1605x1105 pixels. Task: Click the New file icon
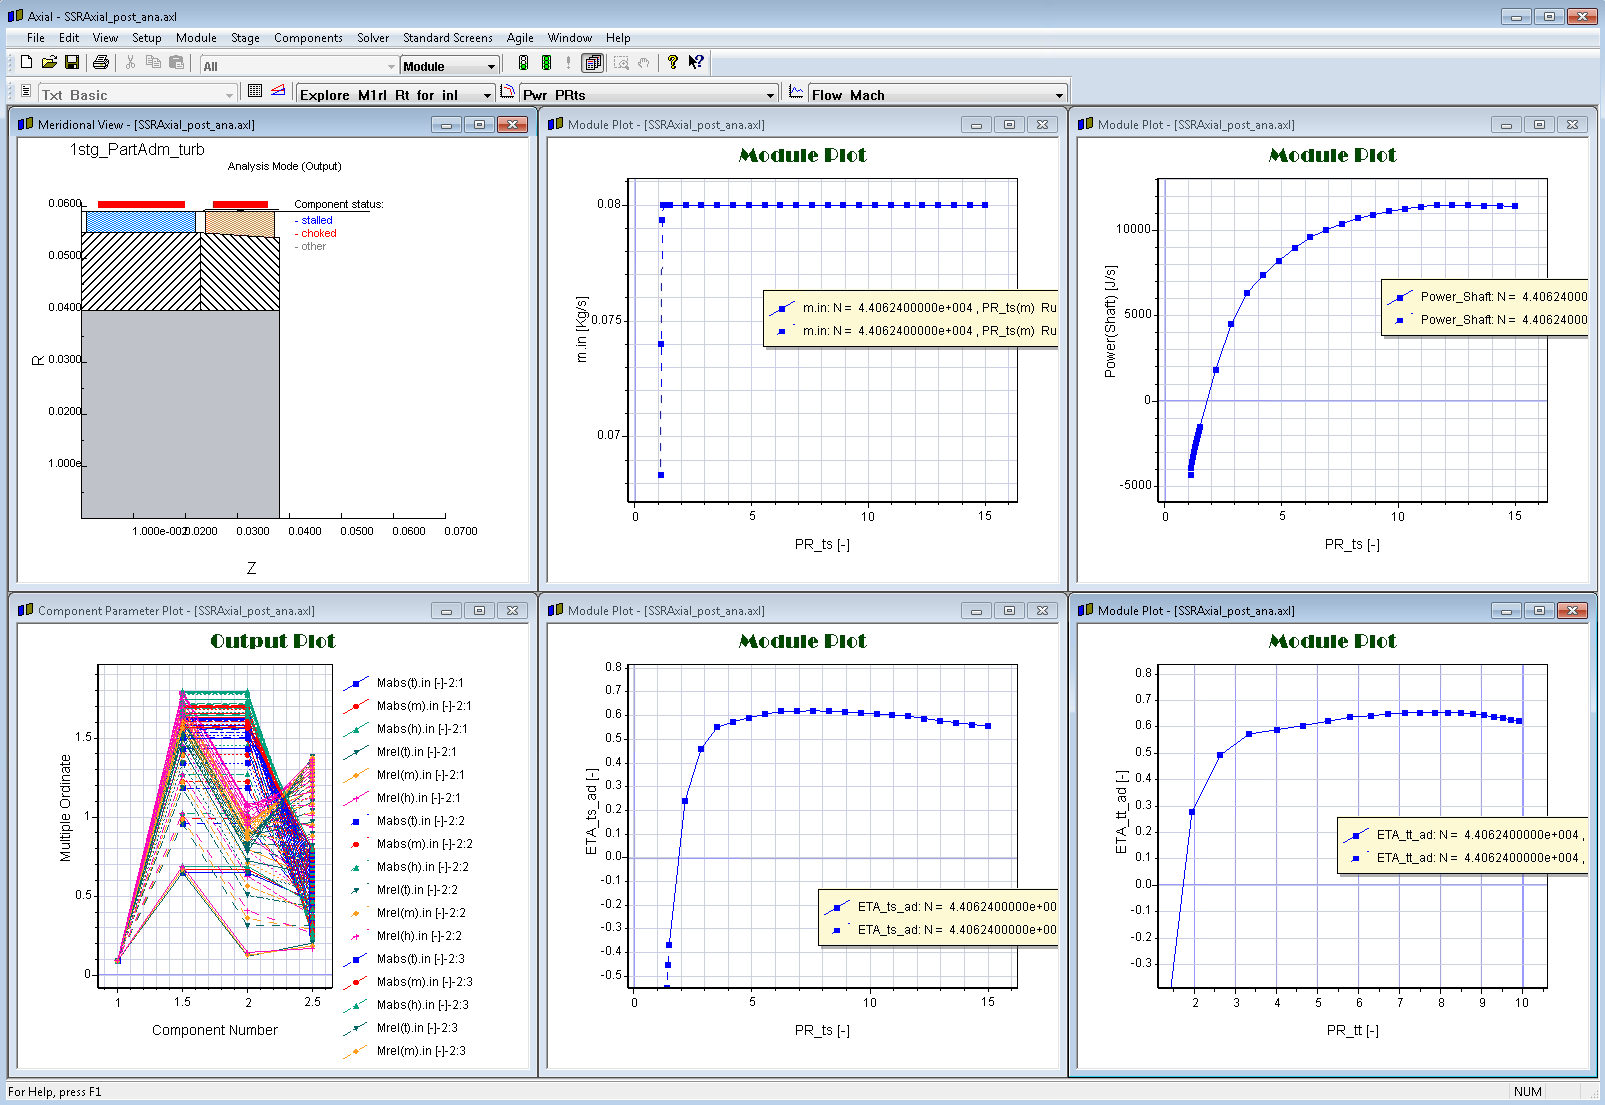point(27,63)
